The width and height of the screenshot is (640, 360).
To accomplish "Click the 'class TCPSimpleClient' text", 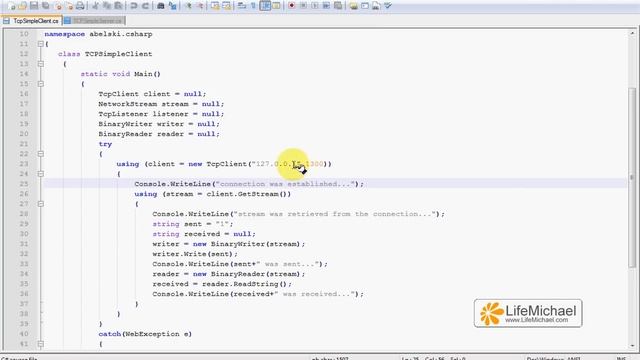I will 105,54.
